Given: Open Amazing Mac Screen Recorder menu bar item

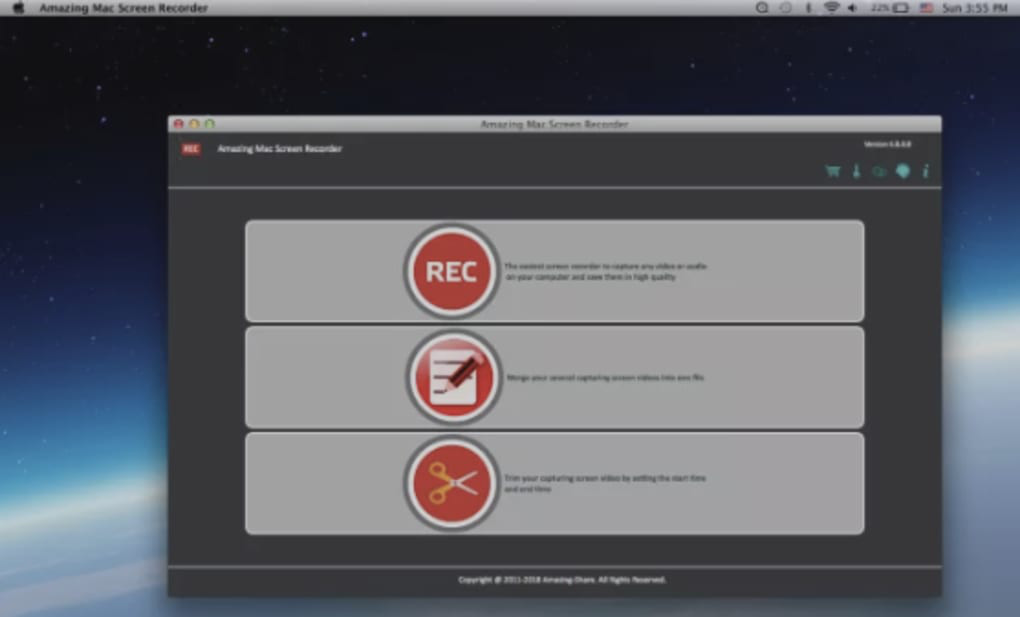Looking at the screenshot, I should [124, 8].
